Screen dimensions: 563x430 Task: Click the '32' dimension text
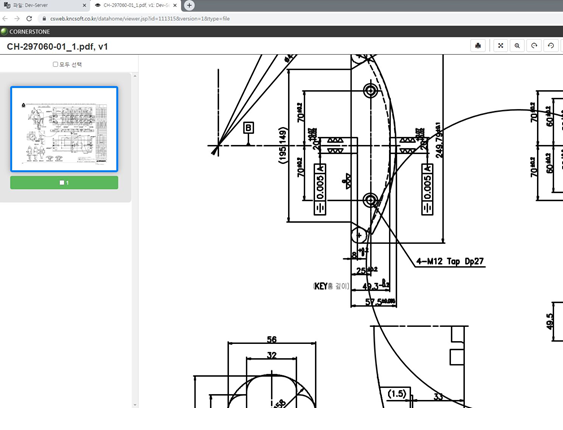click(x=272, y=355)
